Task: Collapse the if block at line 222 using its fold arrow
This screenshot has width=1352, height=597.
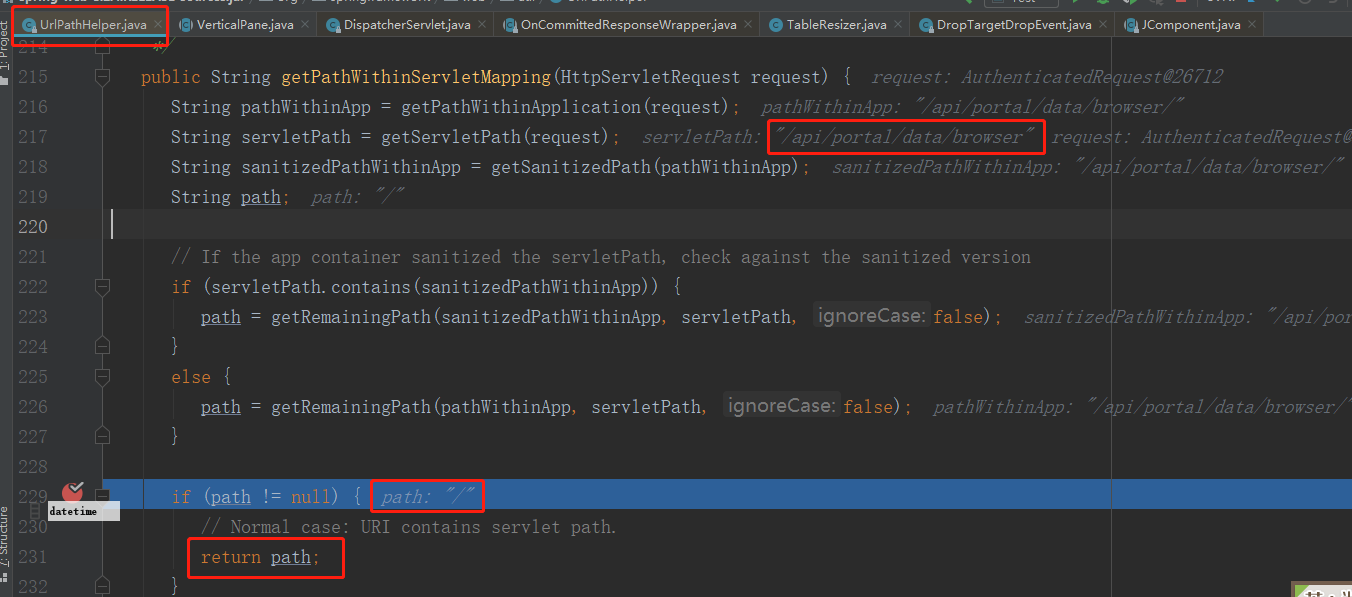Action: (101, 287)
